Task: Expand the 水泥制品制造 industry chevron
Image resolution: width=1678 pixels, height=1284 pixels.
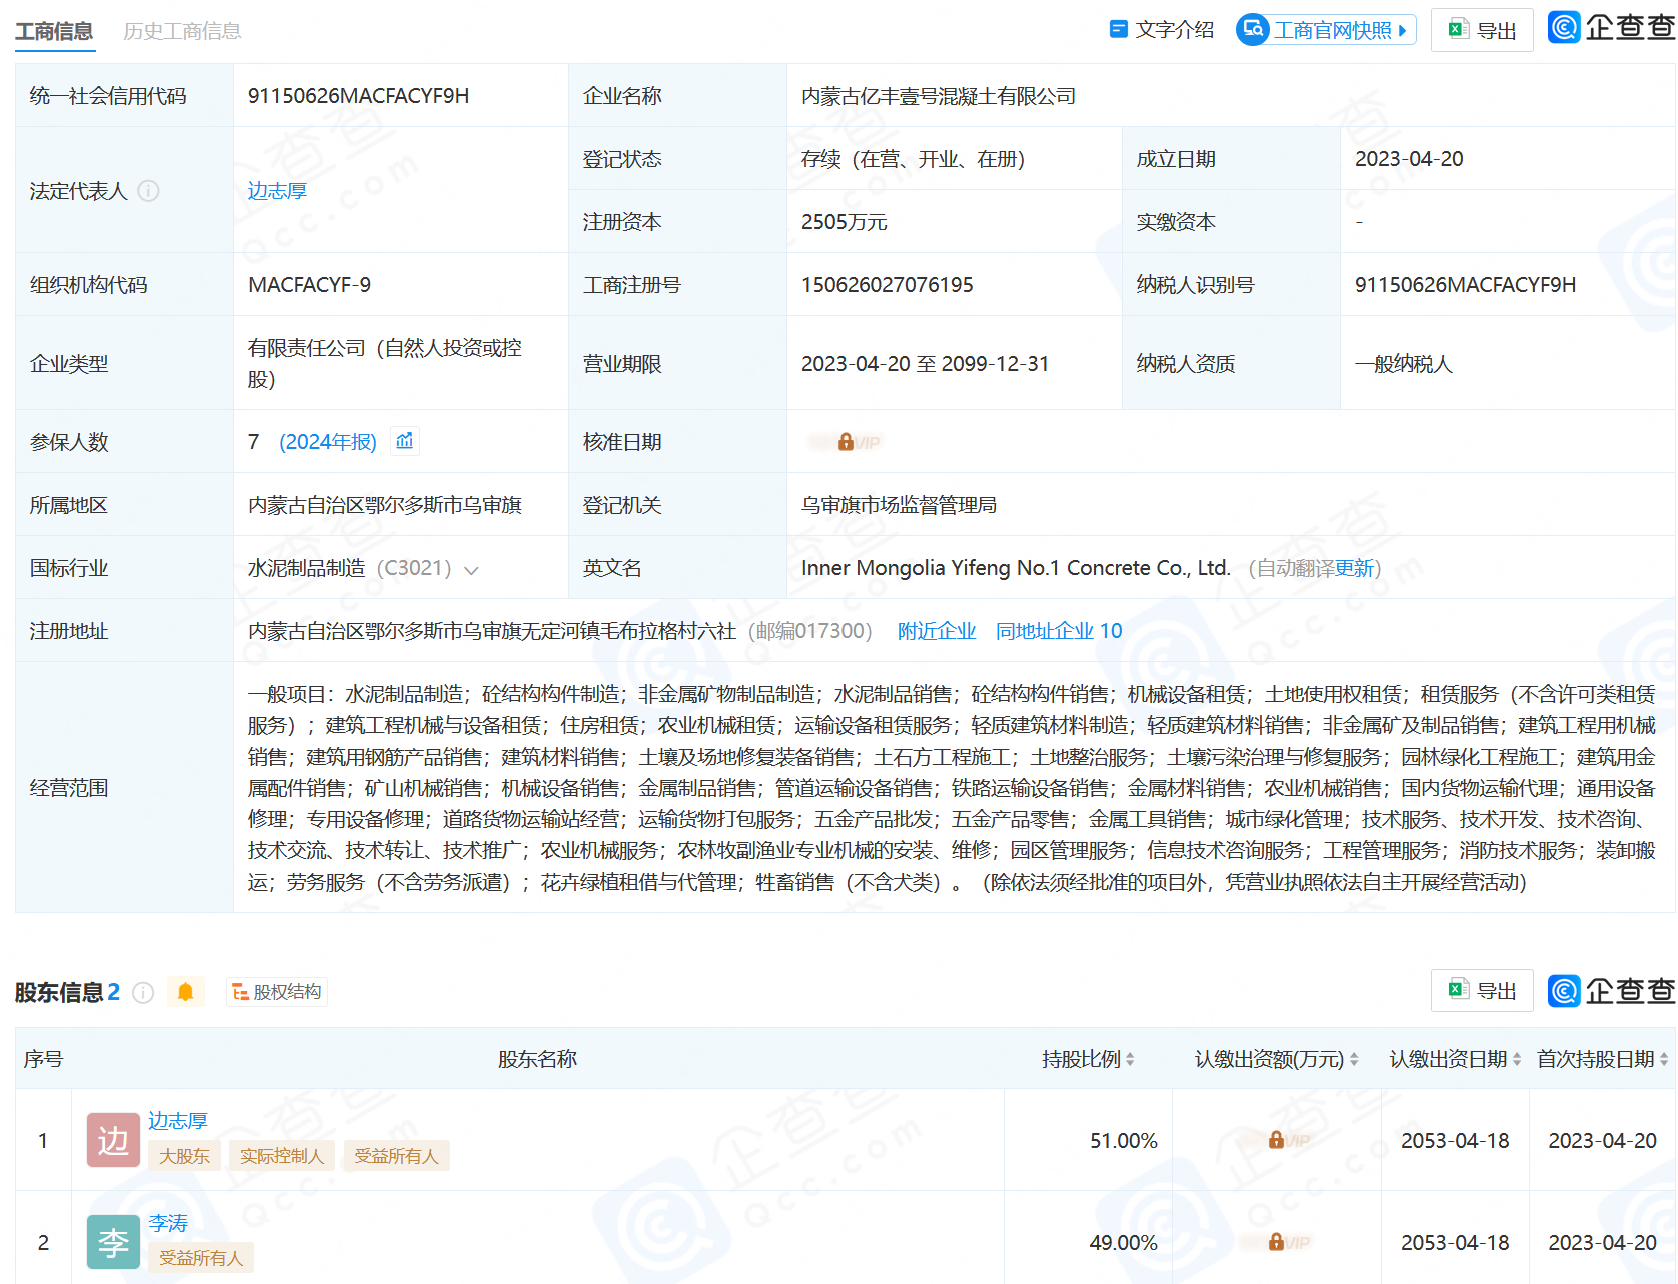Action: click(471, 570)
